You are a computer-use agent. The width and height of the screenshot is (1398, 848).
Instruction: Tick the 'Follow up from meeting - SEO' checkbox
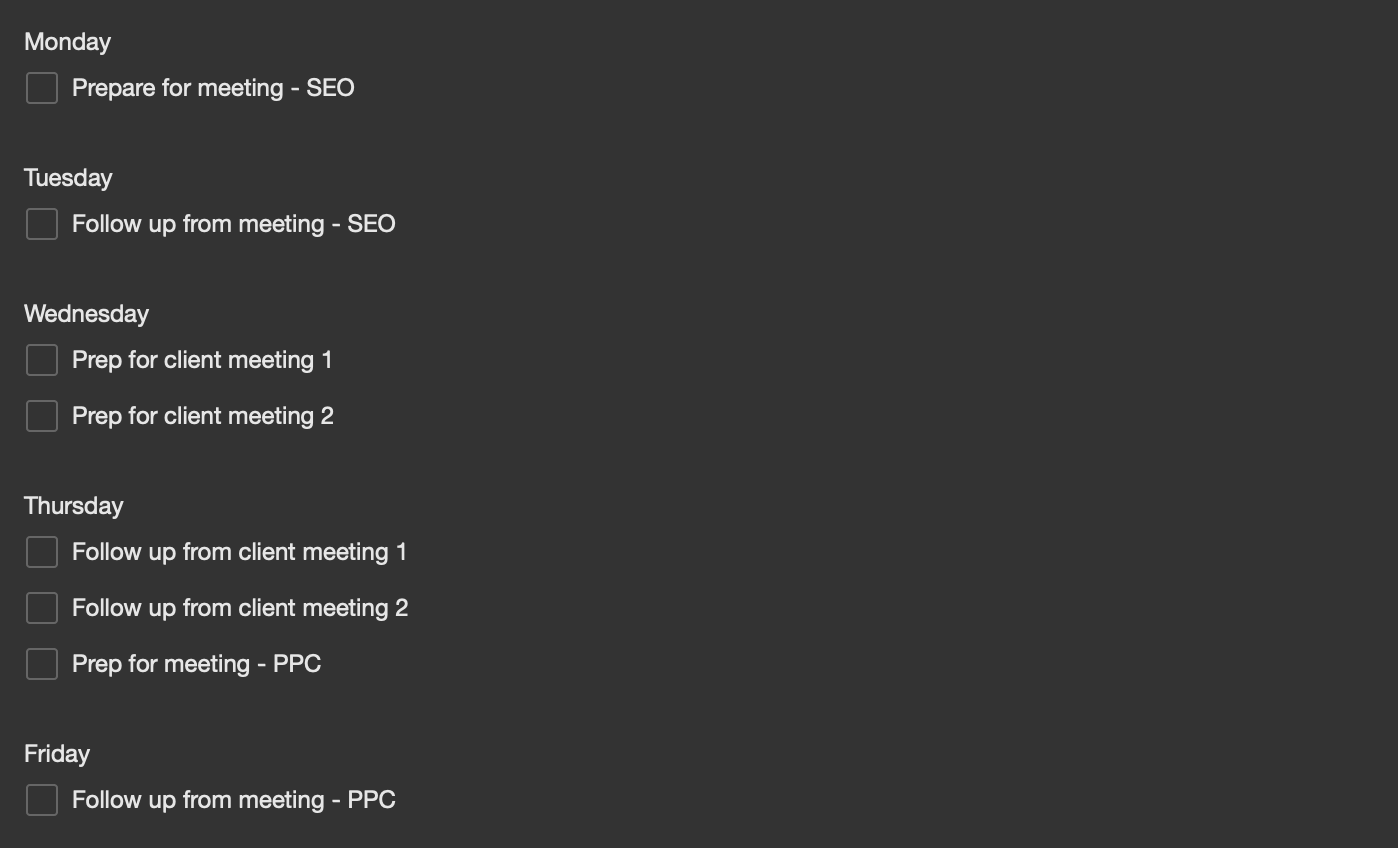[42, 224]
